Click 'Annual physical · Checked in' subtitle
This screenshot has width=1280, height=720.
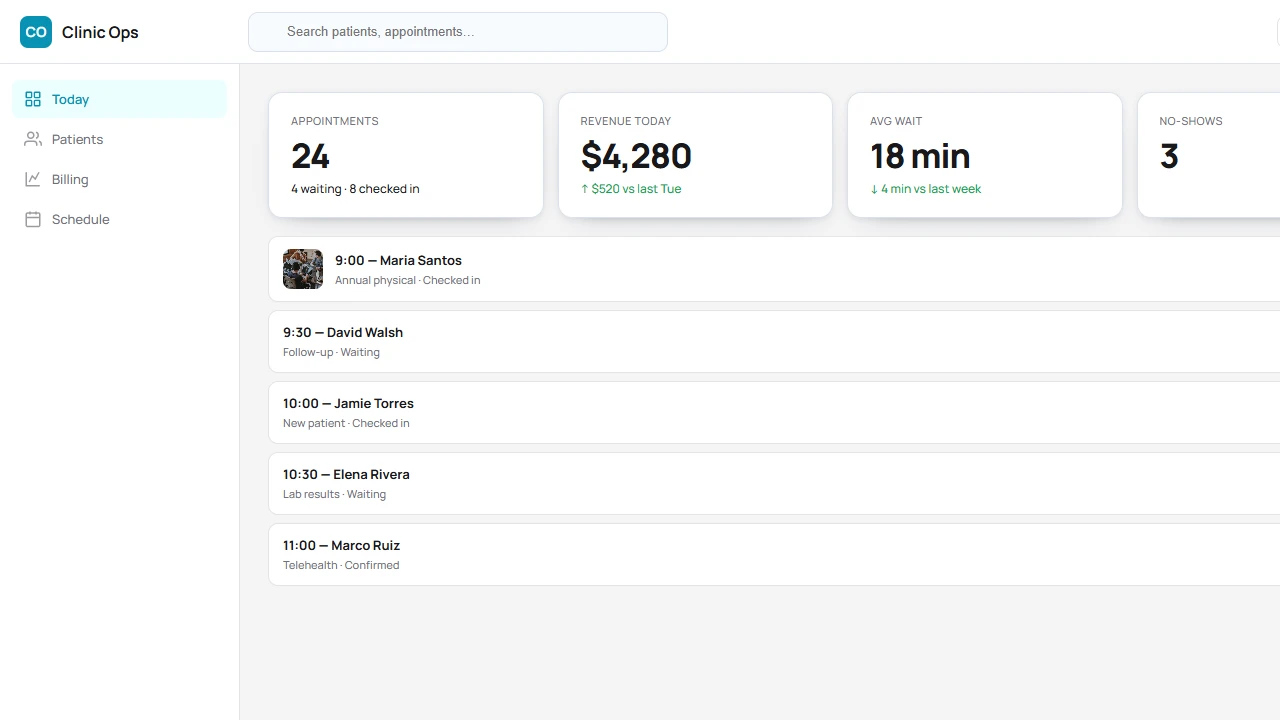(408, 280)
